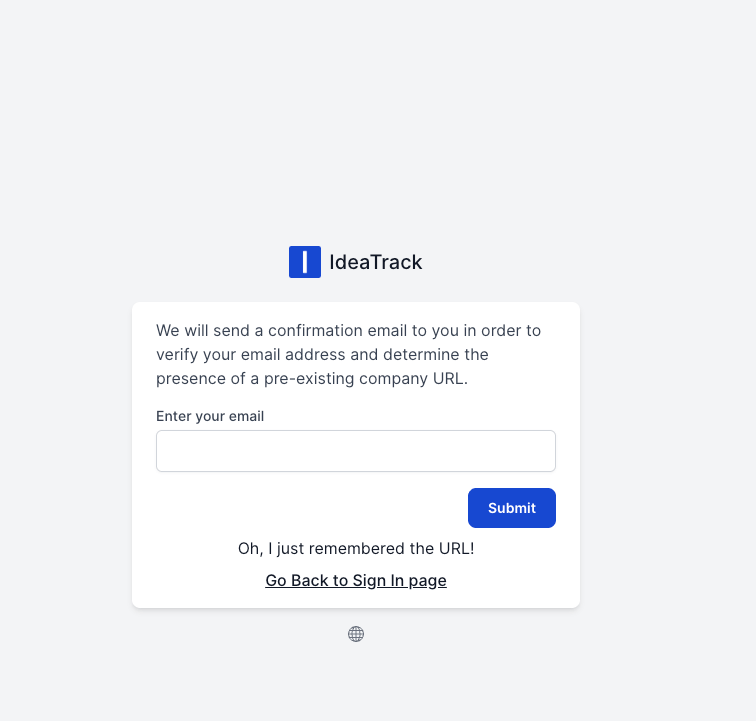756x721 pixels.
Task: Place cursor in the empty email text box
Action: point(356,451)
